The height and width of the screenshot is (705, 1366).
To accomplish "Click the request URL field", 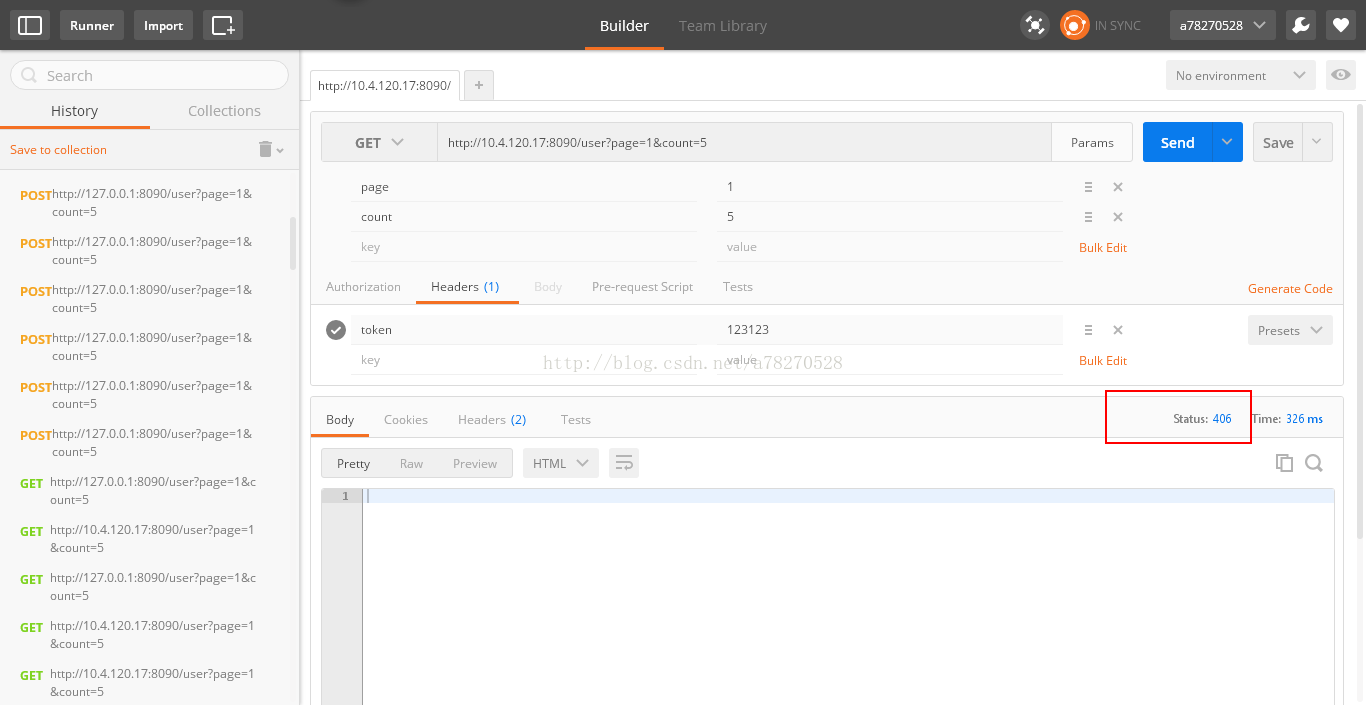I will click(x=744, y=143).
